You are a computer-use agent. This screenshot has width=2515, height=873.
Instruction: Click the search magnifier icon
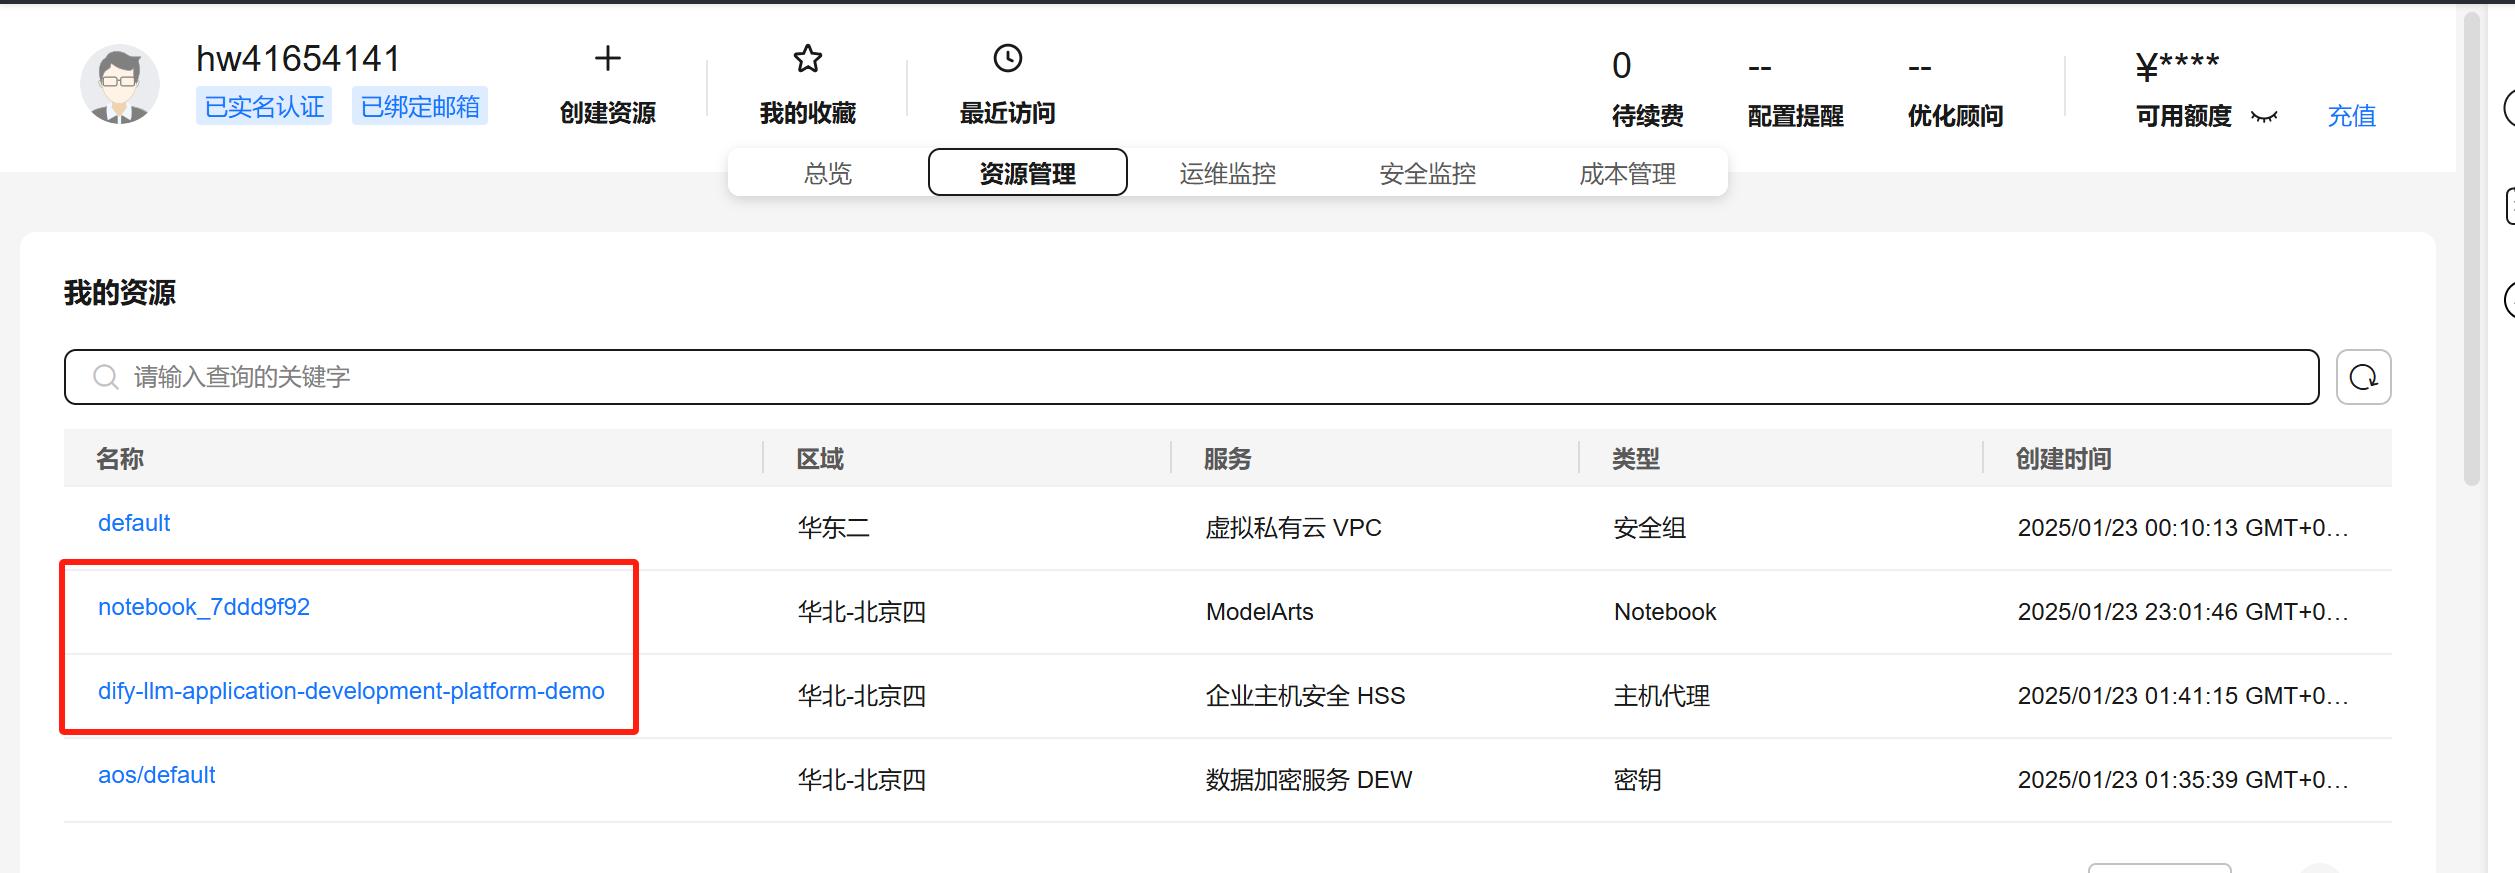click(x=105, y=377)
